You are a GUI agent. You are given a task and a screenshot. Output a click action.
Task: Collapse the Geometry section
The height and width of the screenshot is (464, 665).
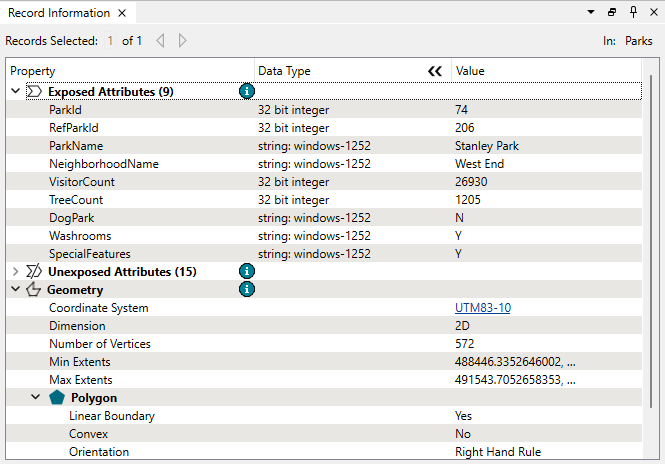pos(15,289)
